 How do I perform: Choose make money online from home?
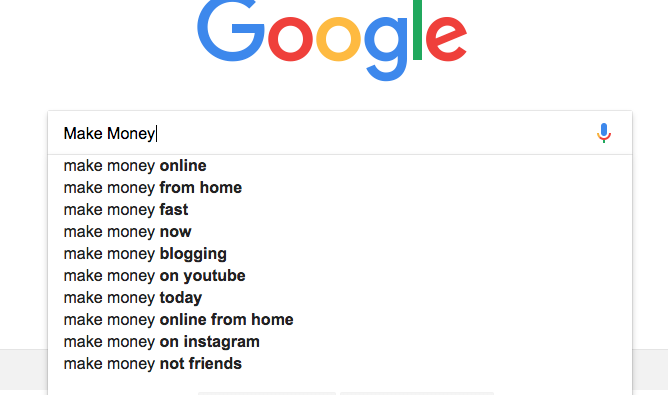coord(340,320)
